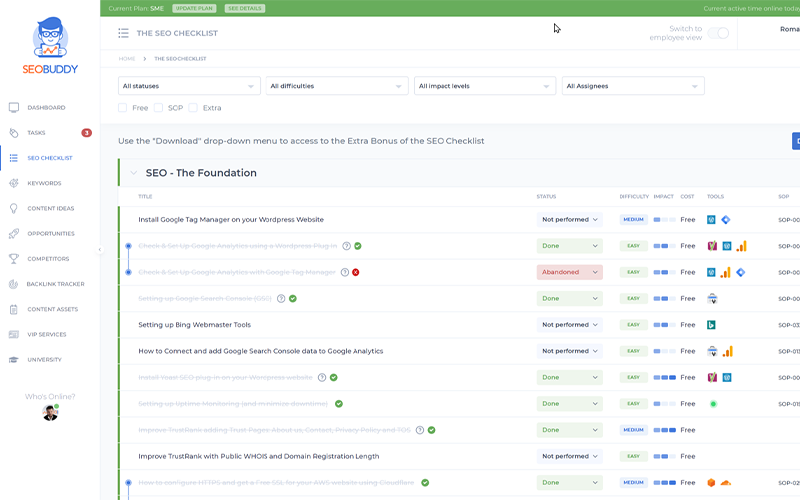Click the Backlink Tracker icon
The image size is (800, 500).
pyautogui.click(x=14, y=284)
